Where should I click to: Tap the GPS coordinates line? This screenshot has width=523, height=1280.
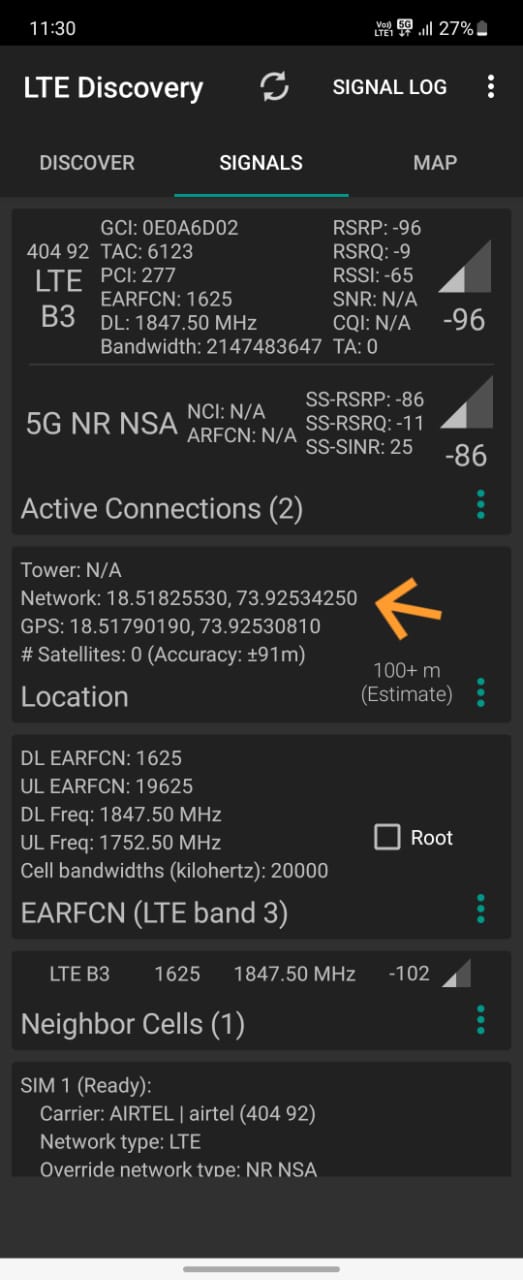point(171,626)
